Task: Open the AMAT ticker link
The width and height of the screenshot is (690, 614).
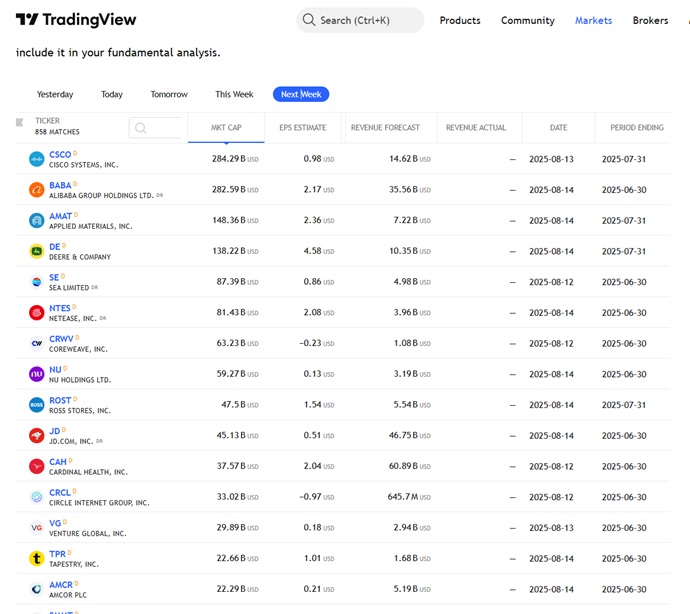Action: tap(60, 216)
